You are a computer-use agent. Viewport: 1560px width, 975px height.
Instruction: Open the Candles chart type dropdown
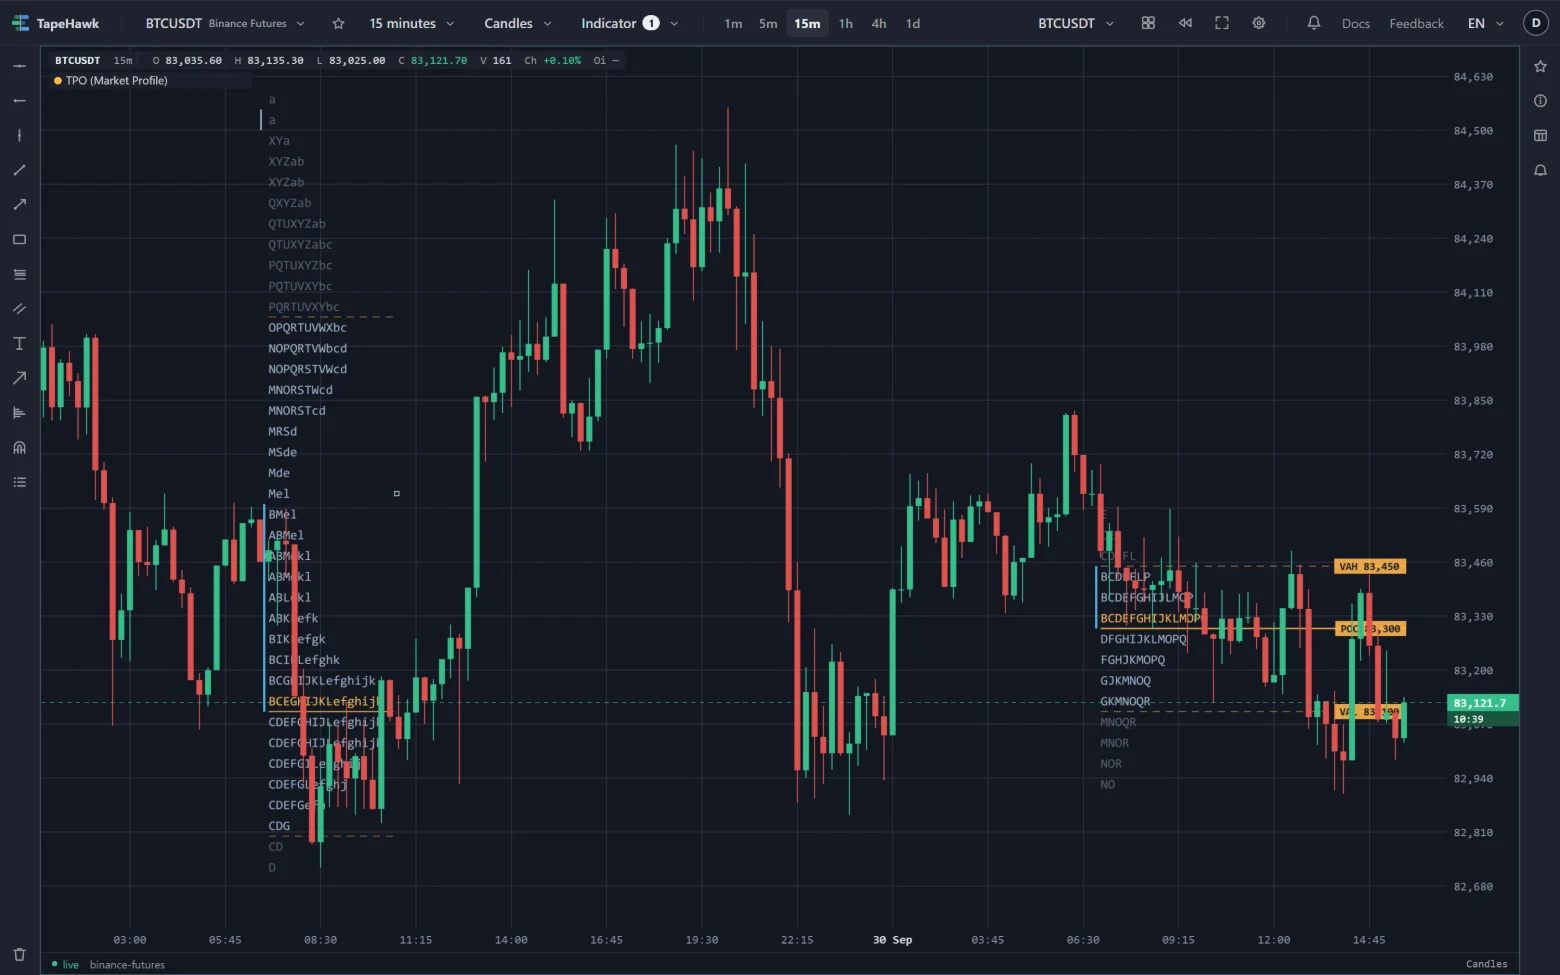tap(518, 23)
